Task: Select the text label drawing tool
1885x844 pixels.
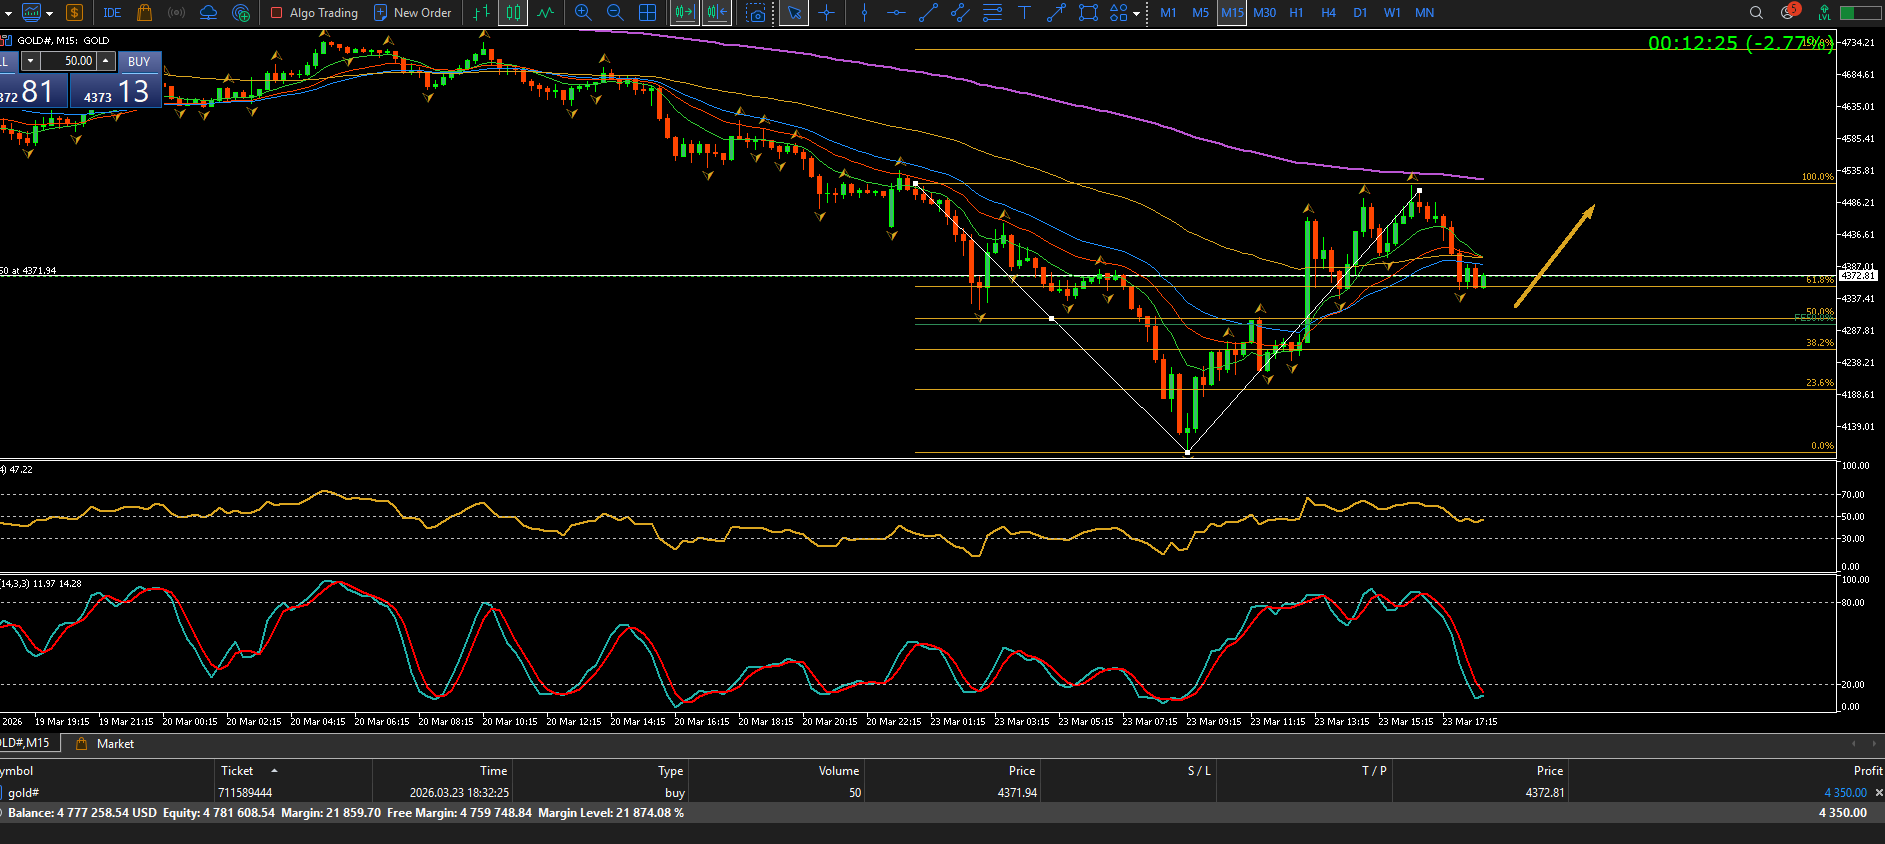Action: [x=1024, y=13]
